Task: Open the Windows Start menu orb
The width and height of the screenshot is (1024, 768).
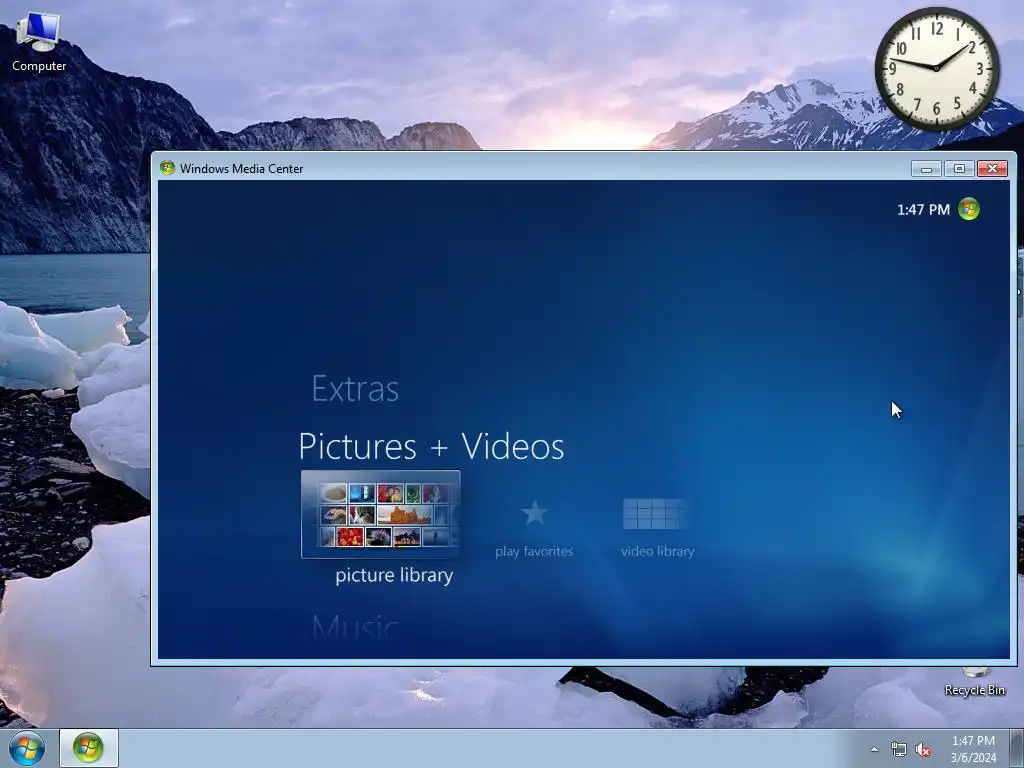Action: [x=27, y=748]
